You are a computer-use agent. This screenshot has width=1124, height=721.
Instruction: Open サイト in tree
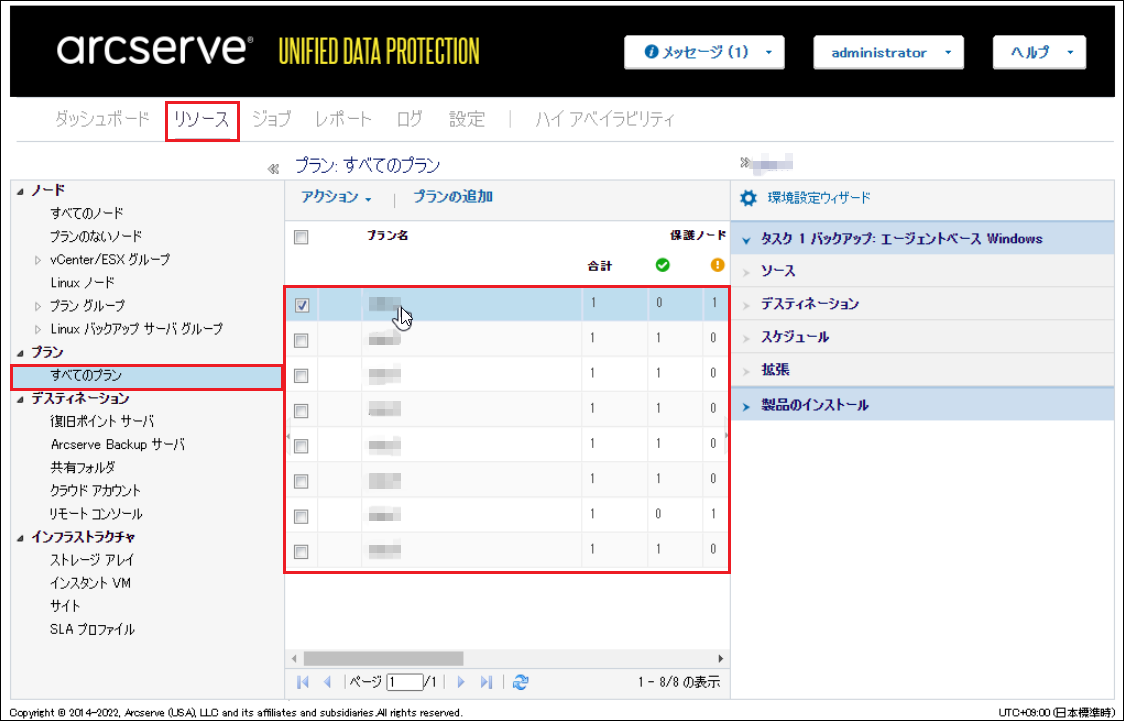tap(65, 606)
